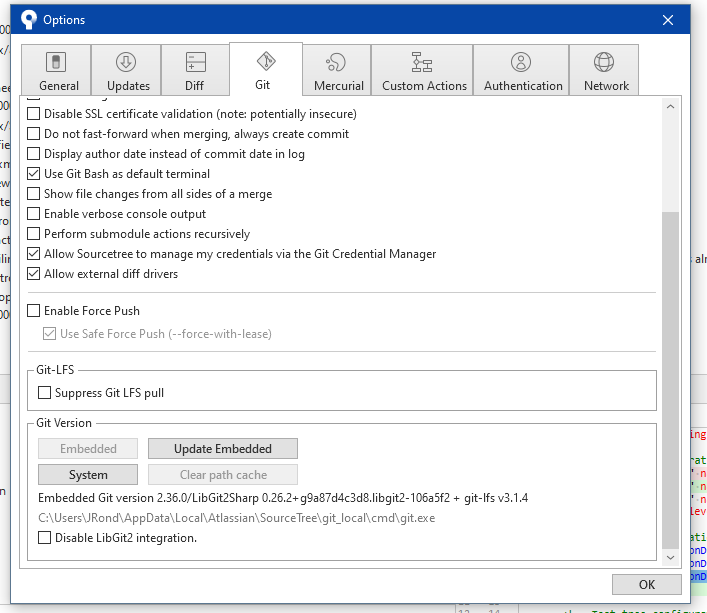Click the Mercurial swirl icon
This screenshot has width=707, height=613.
336,62
